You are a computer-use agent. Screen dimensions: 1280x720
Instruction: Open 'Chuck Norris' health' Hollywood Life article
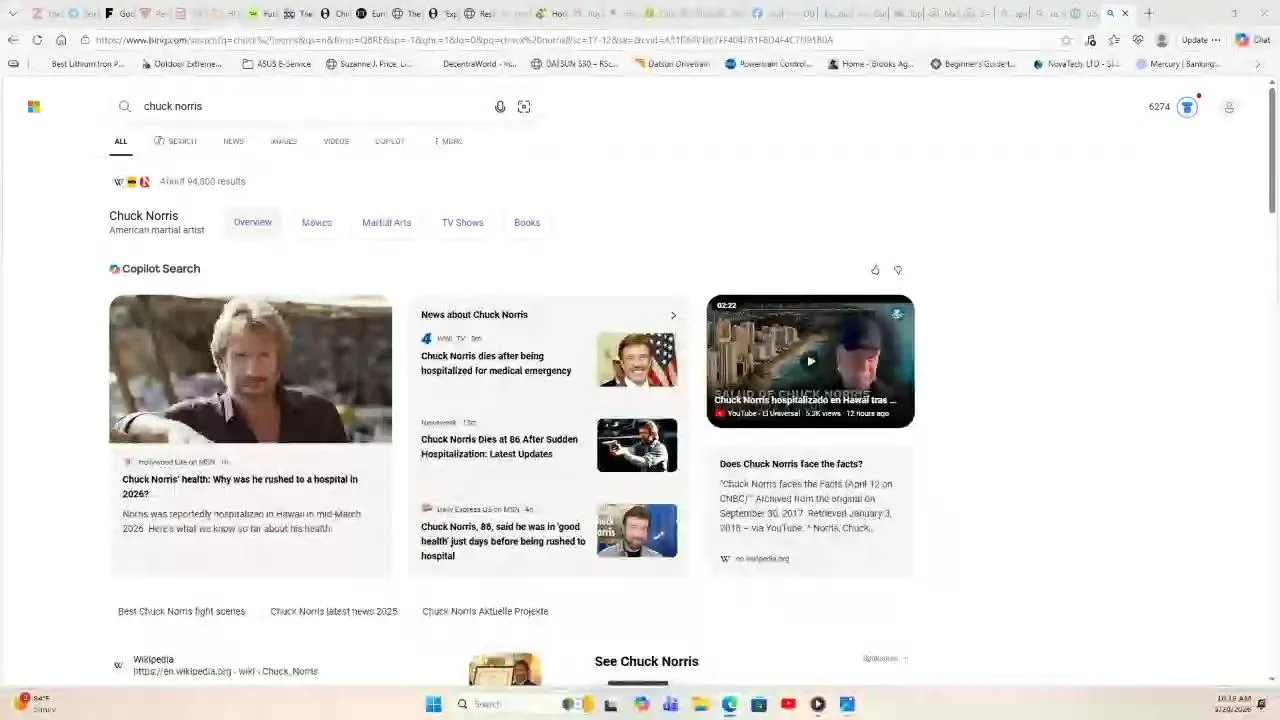pyautogui.click(x=240, y=486)
